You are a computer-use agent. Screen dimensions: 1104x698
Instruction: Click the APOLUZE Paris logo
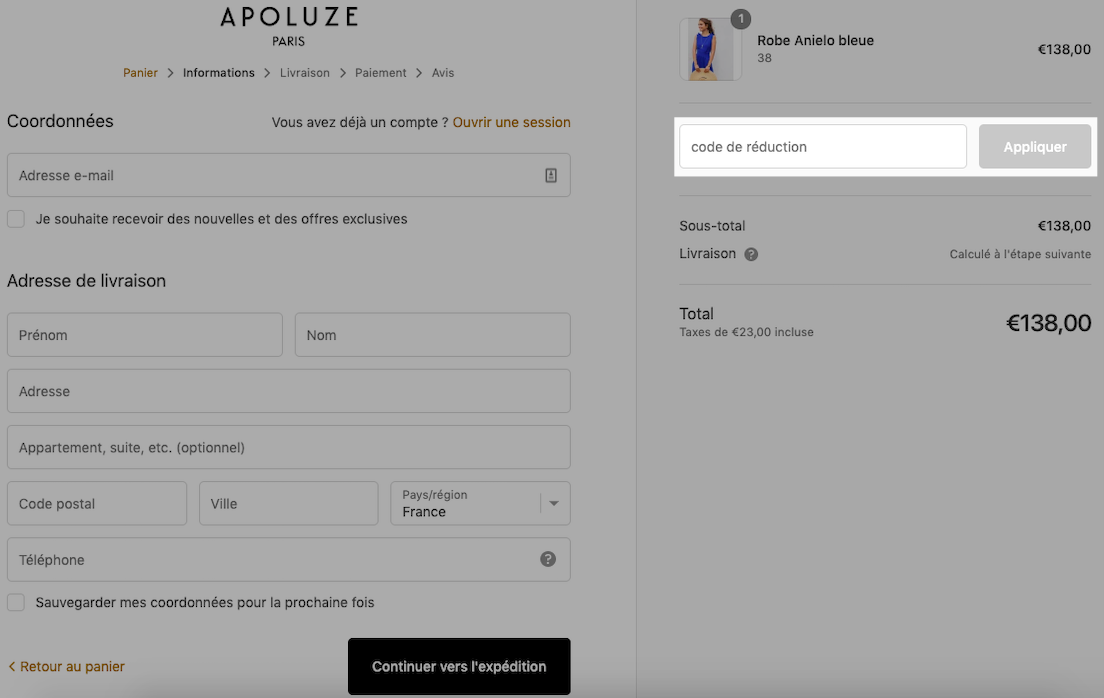tap(289, 26)
